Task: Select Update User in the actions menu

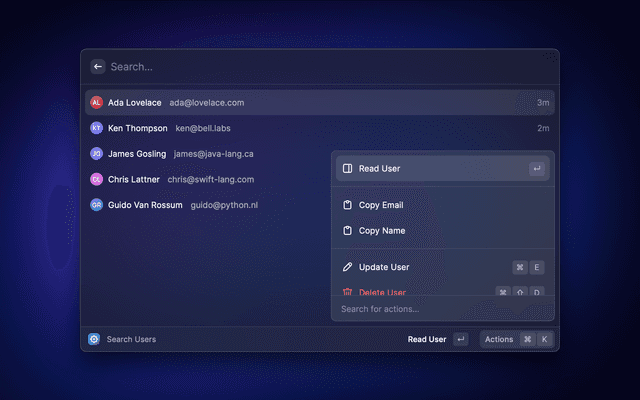Action: pyautogui.click(x=383, y=267)
